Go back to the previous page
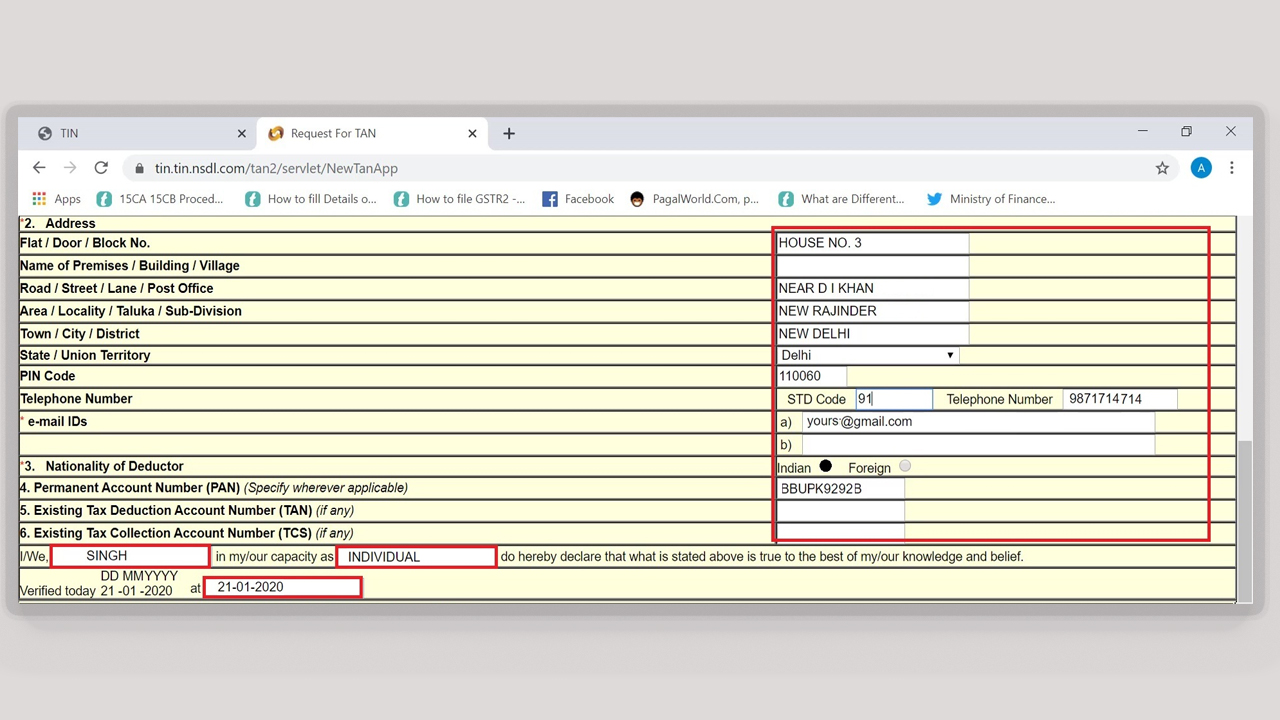1280x720 pixels. (39, 168)
